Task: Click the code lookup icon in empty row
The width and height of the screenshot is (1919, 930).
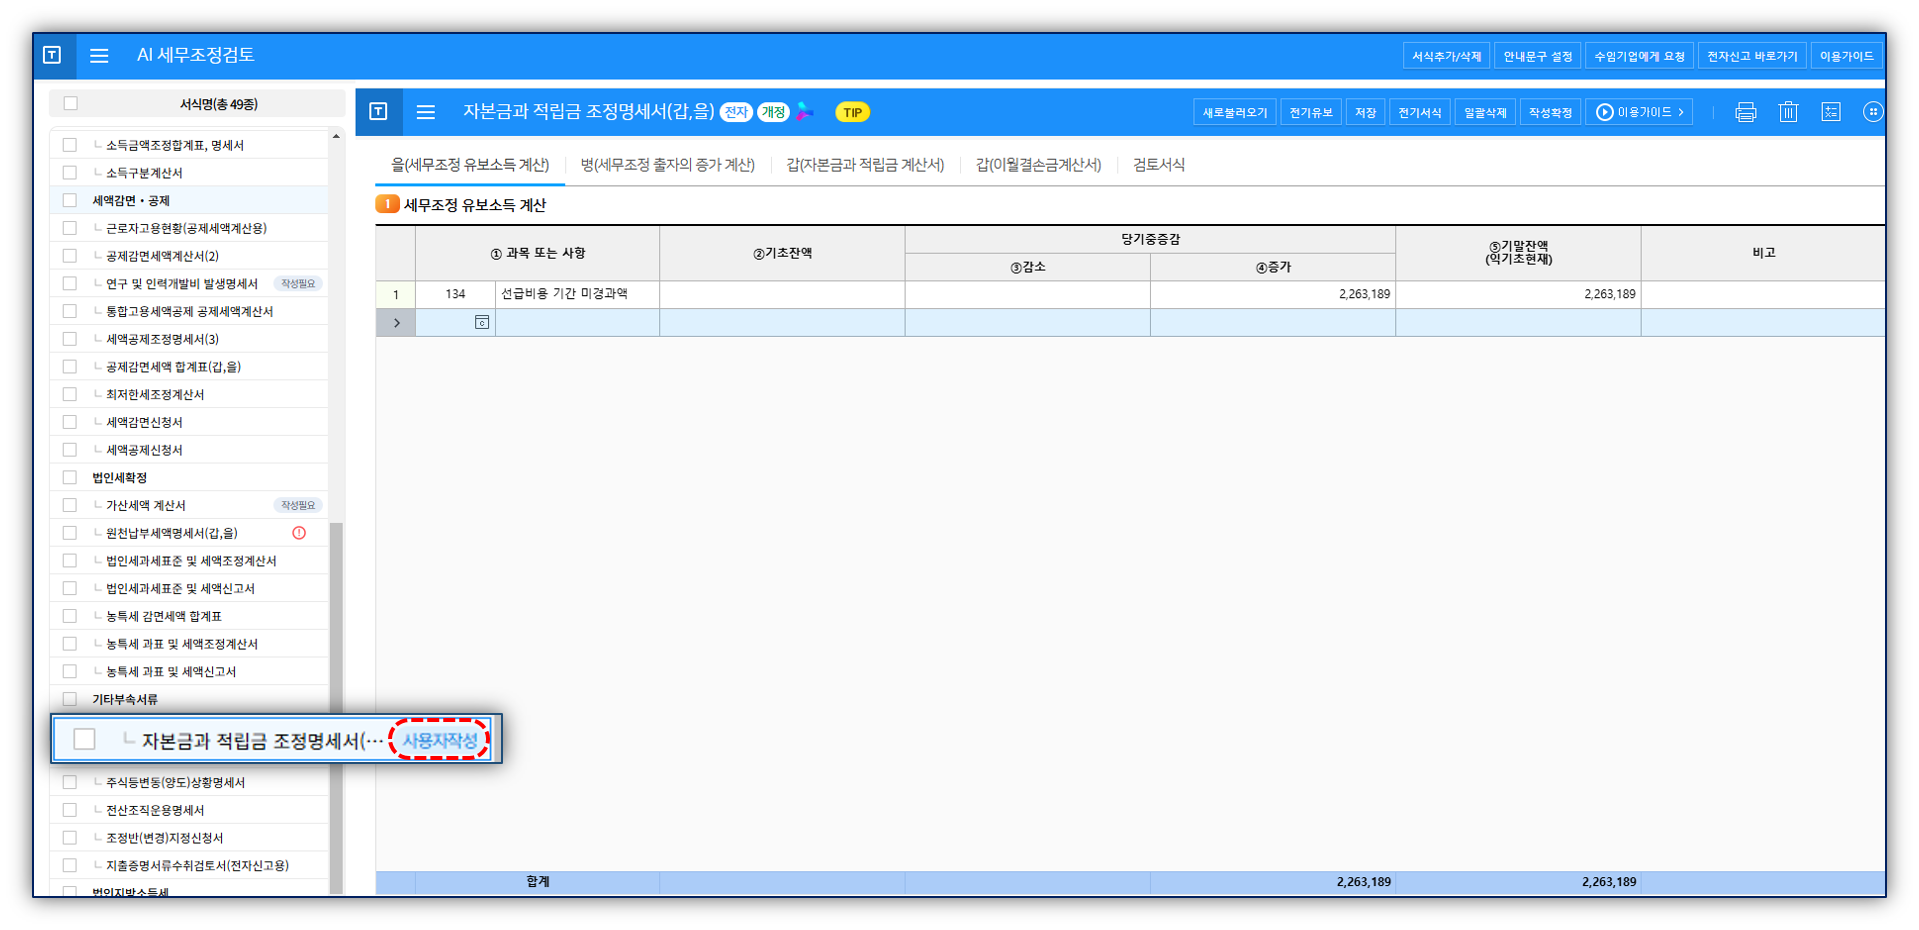Action: [481, 322]
